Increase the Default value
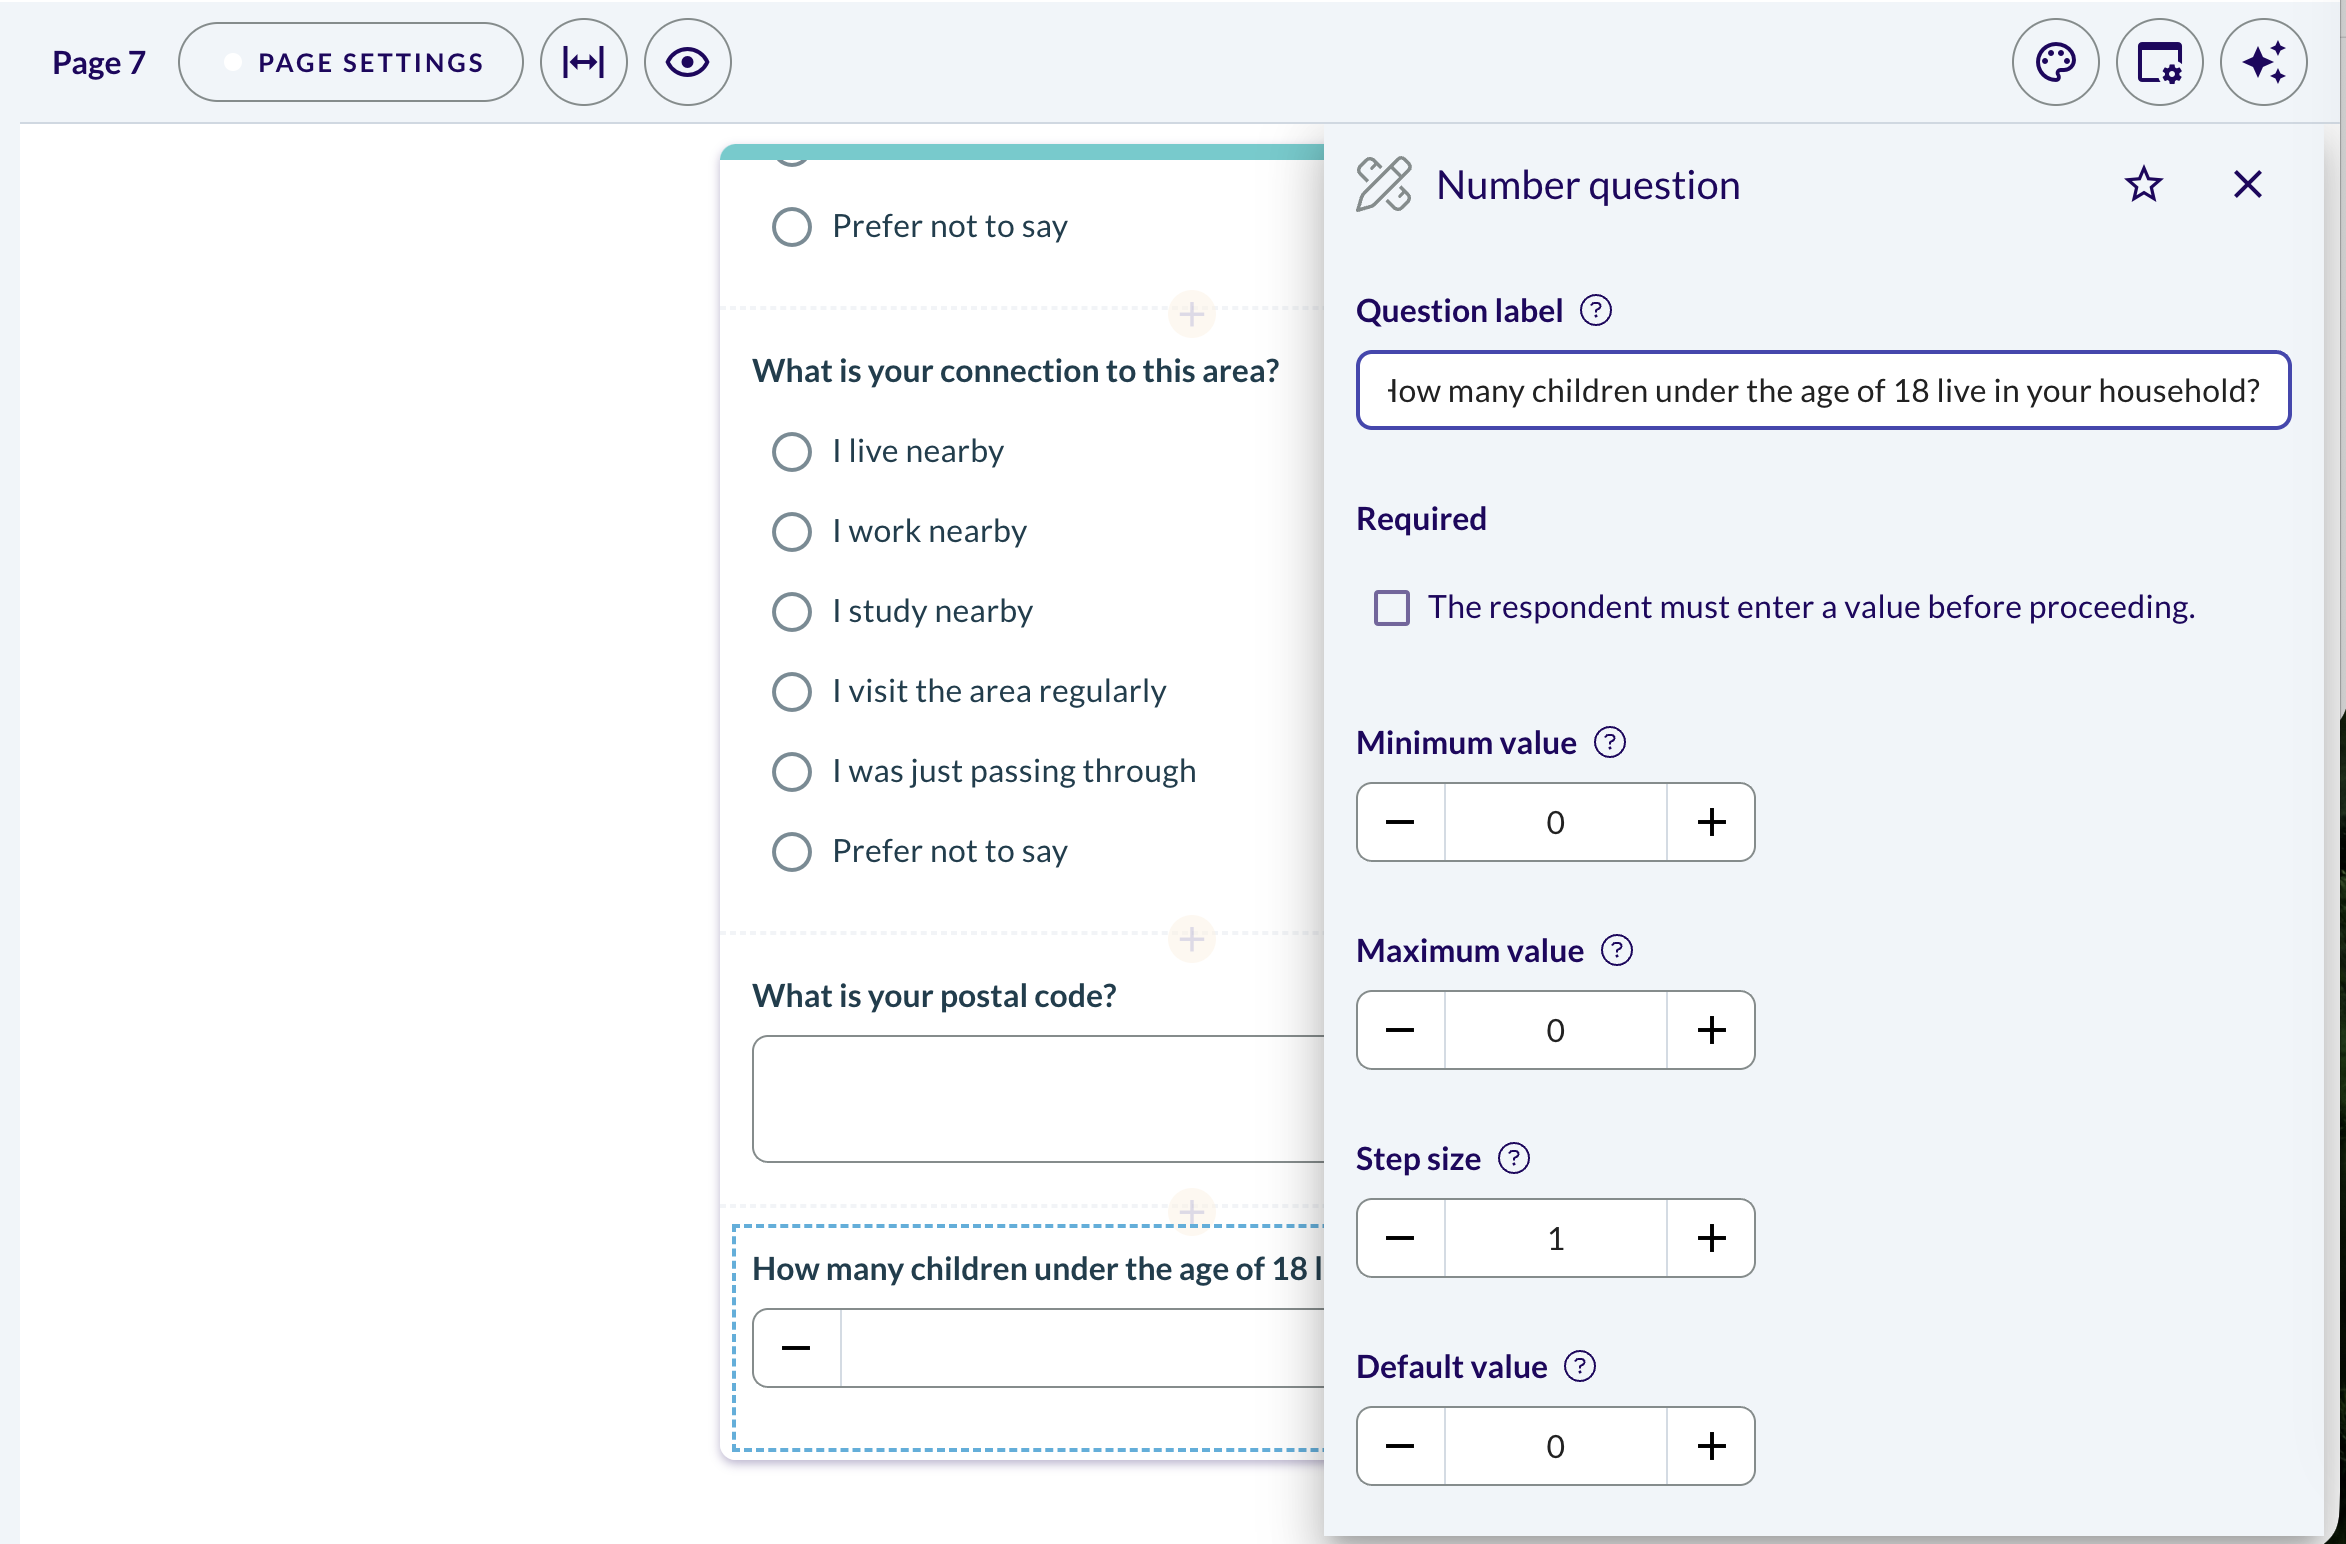Viewport: 2346px width, 1544px height. click(x=1711, y=1446)
